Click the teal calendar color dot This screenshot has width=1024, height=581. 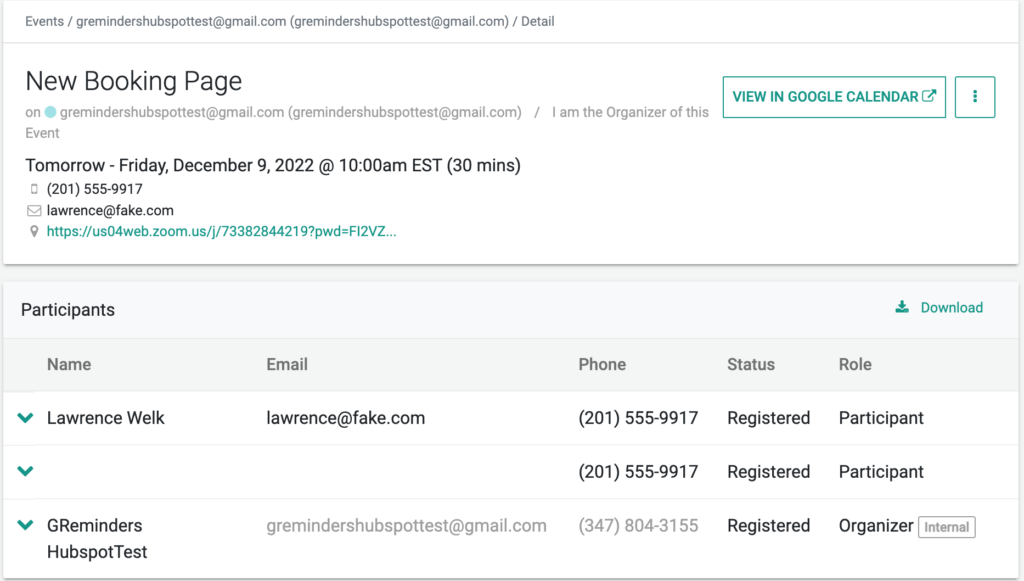coord(50,112)
